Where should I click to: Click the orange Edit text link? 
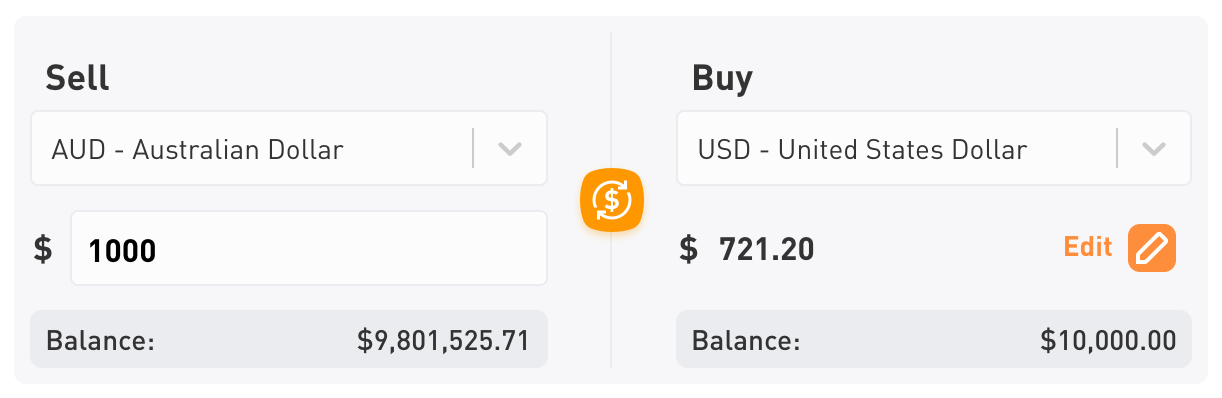tap(1088, 247)
